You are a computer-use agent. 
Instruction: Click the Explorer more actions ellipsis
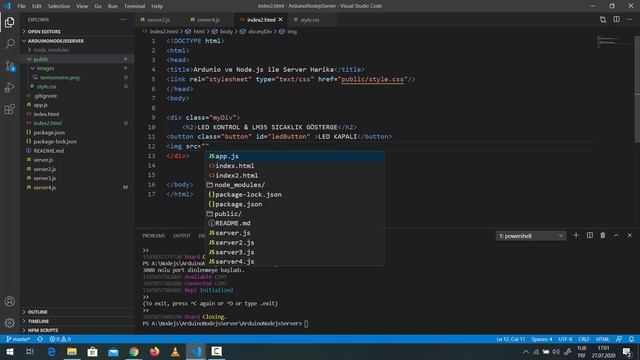pyautogui.click(x=123, y=20)
